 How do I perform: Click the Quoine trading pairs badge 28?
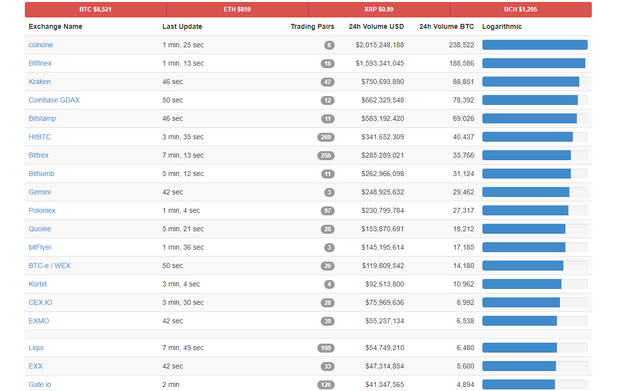[328, 229]
